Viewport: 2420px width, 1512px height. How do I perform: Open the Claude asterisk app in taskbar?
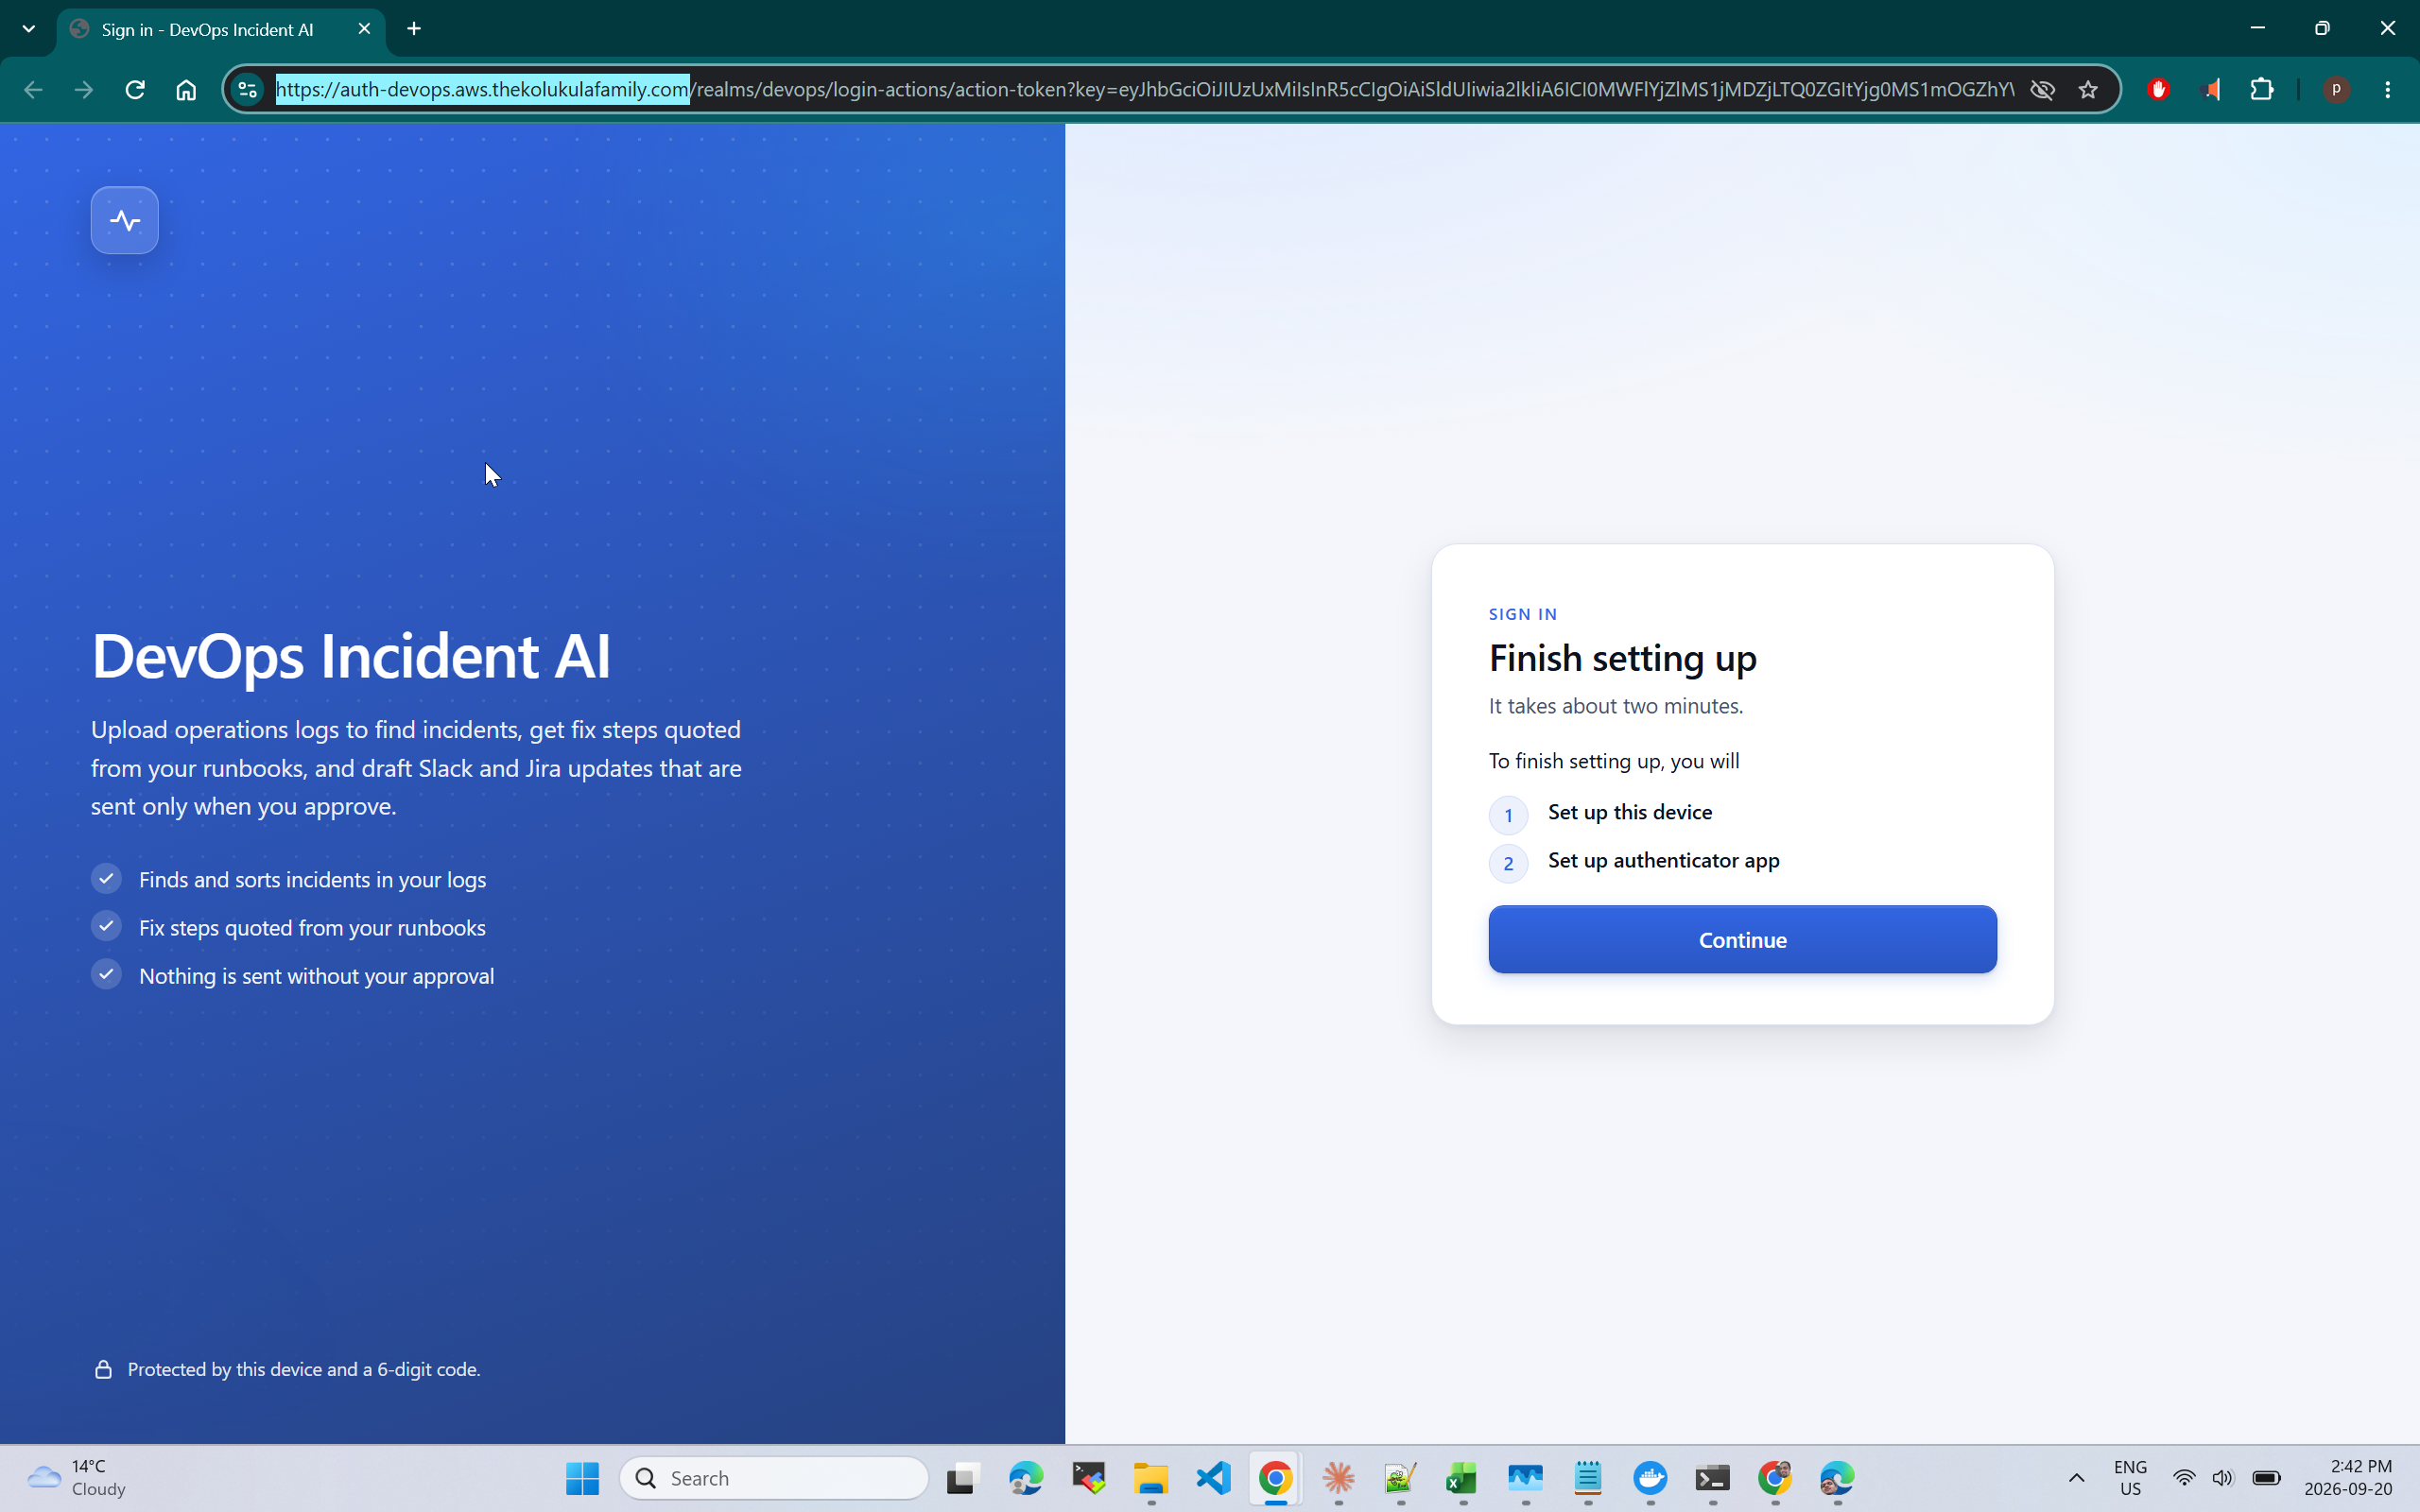(1338, 1478)
